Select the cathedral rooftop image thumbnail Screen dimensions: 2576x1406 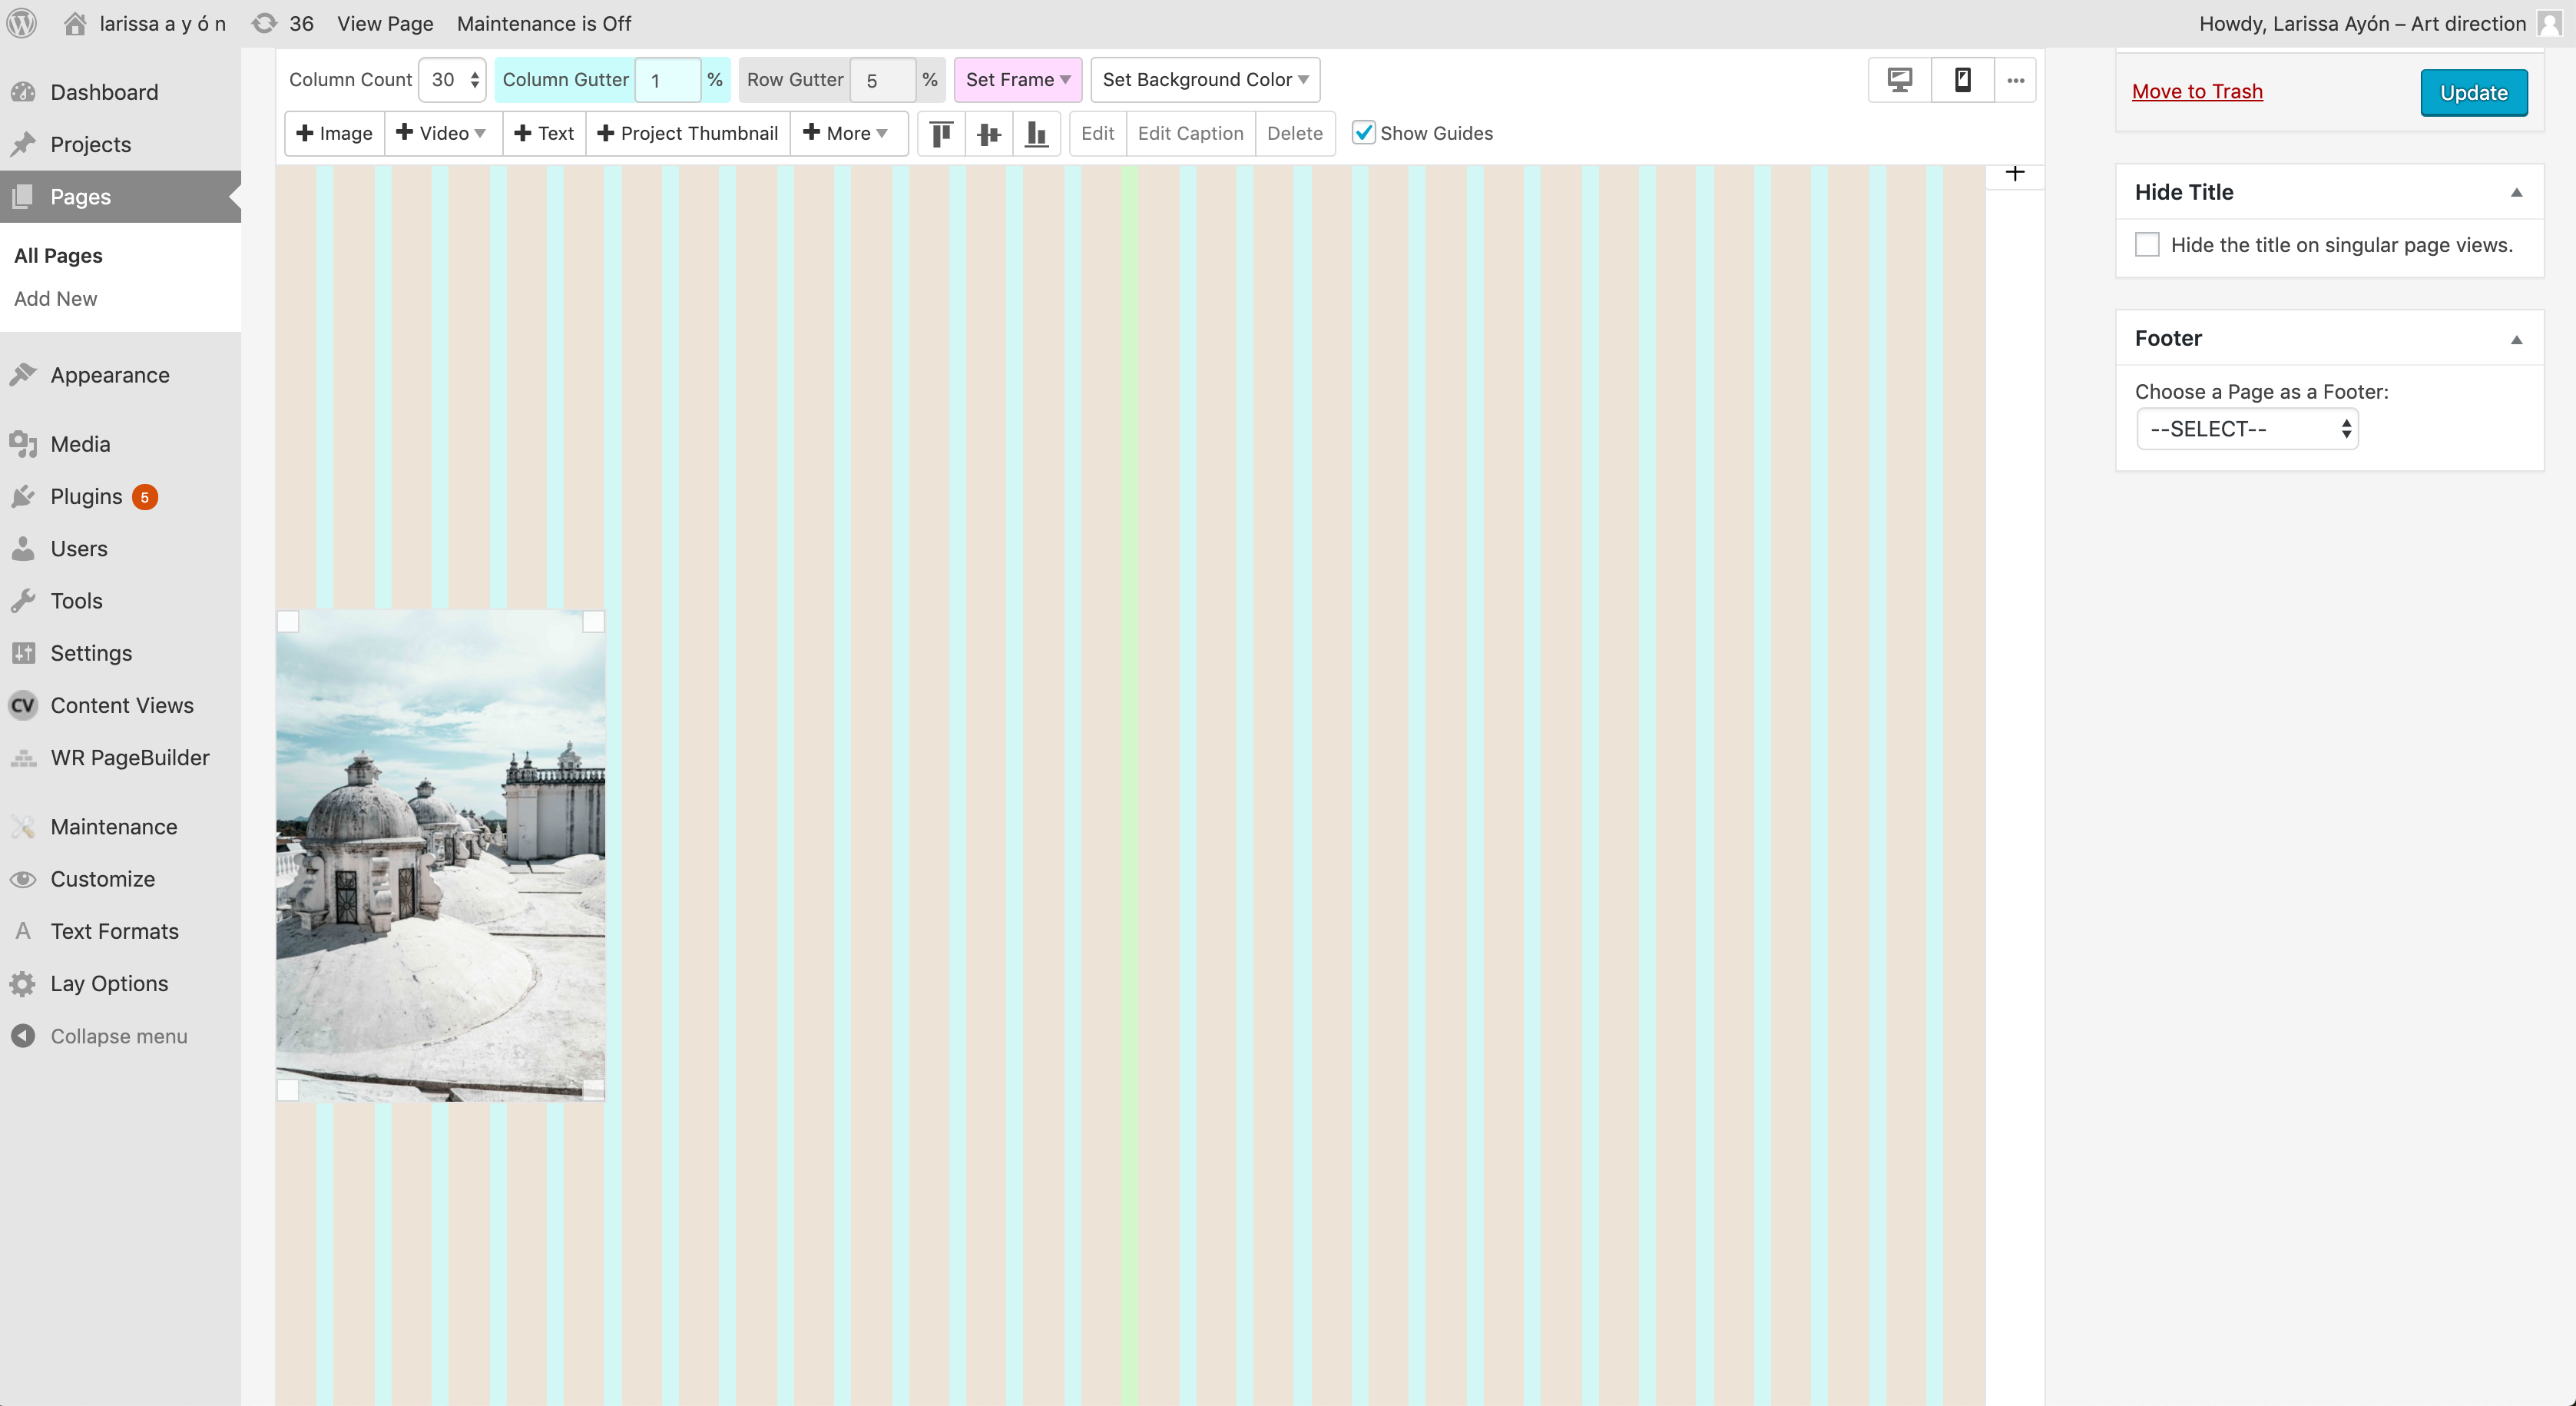(x=440, y=855)
